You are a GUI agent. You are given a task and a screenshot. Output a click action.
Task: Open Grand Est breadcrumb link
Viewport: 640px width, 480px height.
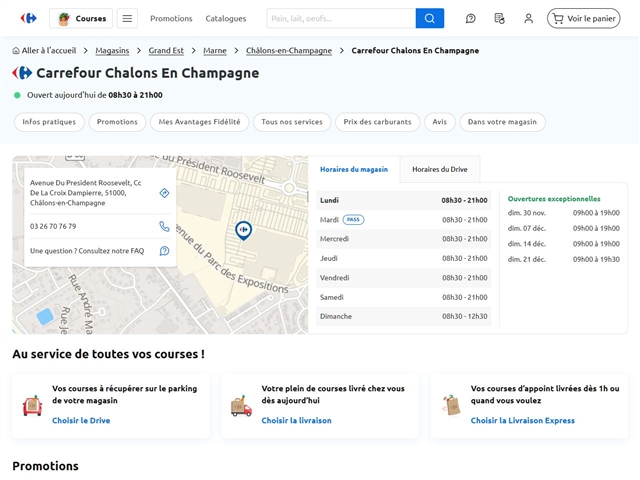166,51
